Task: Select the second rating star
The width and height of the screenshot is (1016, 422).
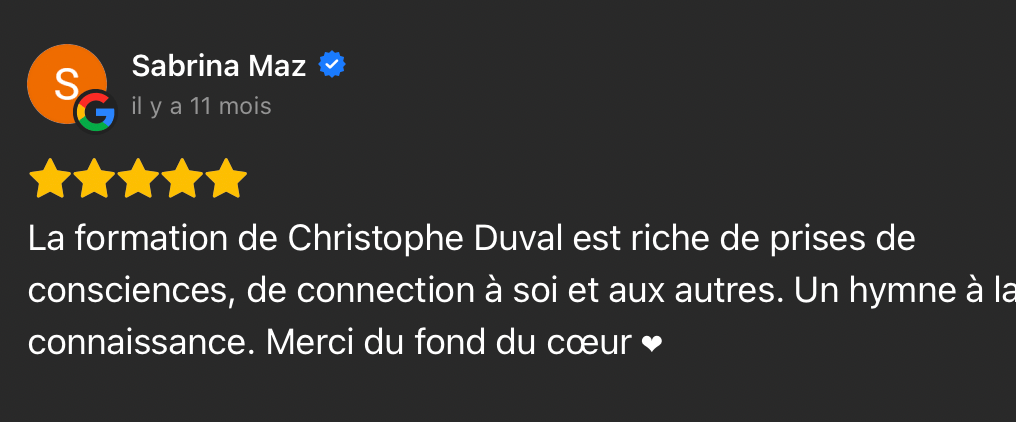Action: coord(93,179)
